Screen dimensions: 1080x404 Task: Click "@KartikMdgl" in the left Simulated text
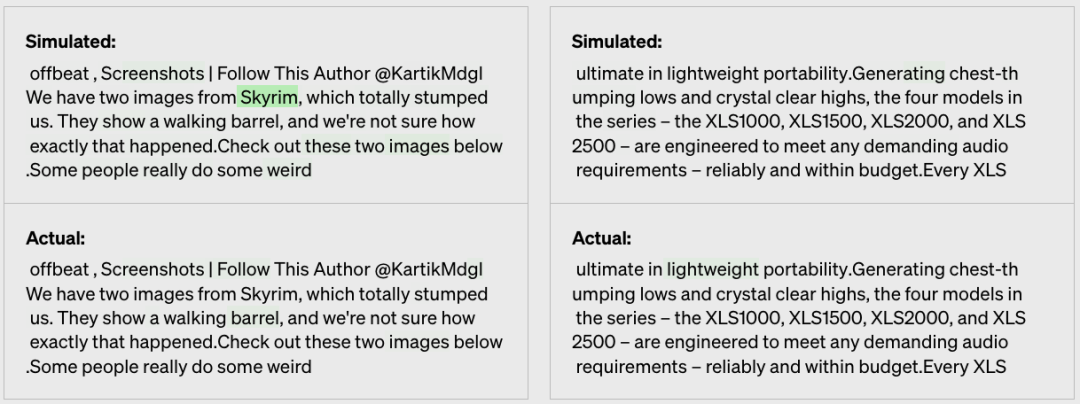click(428, 74)
